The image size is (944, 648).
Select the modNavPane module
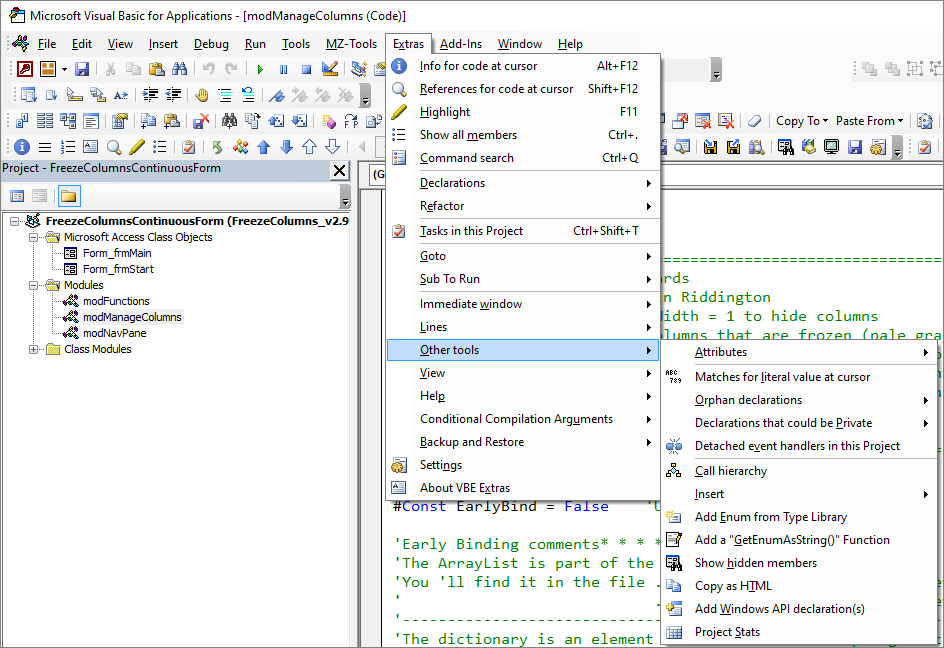click(114, 333)
